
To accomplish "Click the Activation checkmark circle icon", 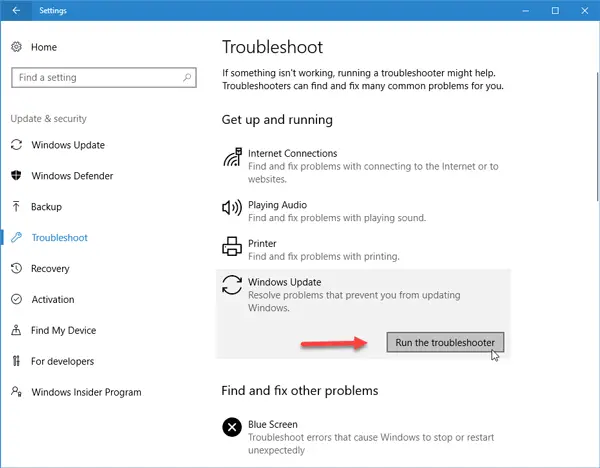I will coord(16,299).
